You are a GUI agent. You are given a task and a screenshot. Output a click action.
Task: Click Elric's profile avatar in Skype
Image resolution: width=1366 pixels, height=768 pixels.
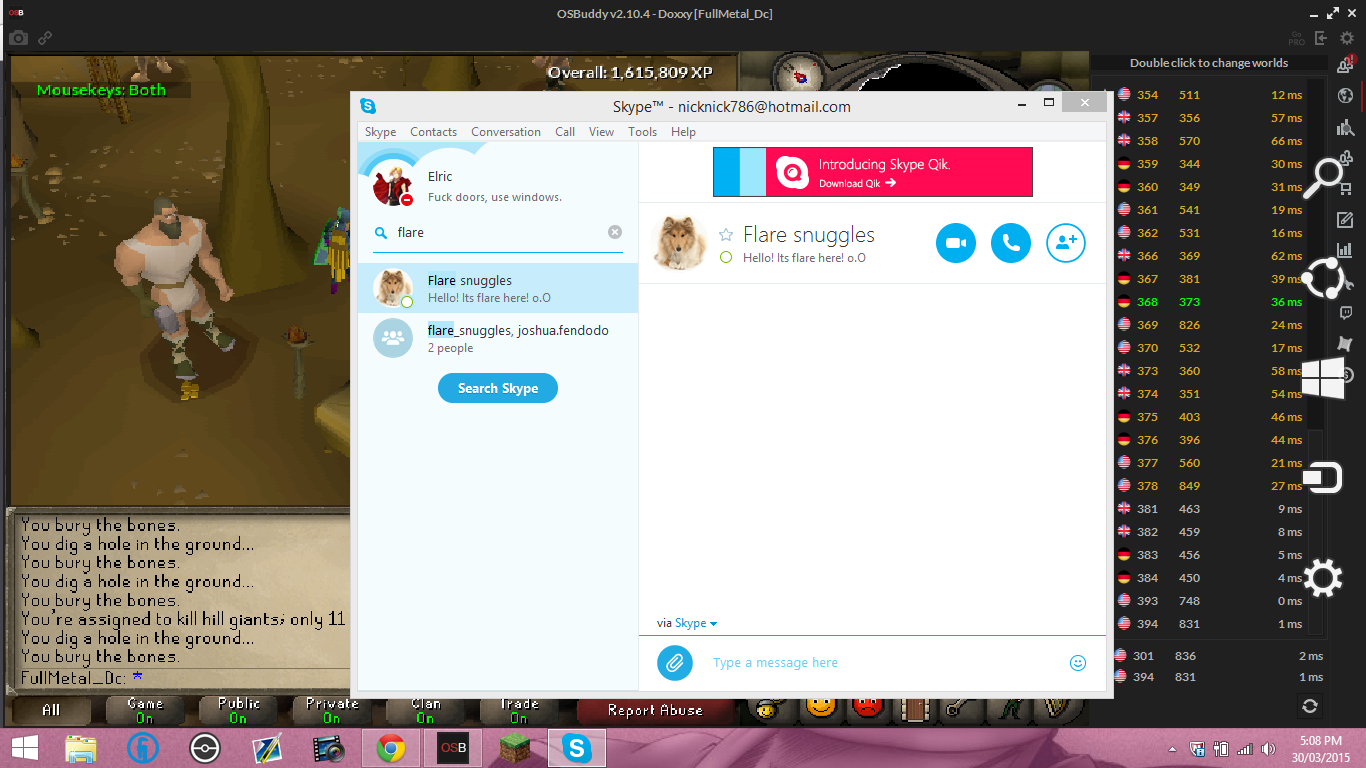[392, 184]
